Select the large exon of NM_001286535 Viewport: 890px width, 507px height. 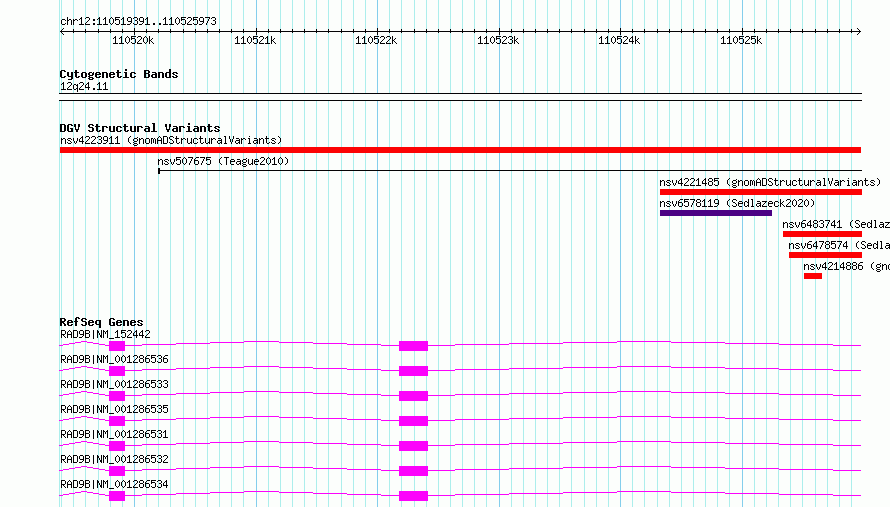point(413,421)
